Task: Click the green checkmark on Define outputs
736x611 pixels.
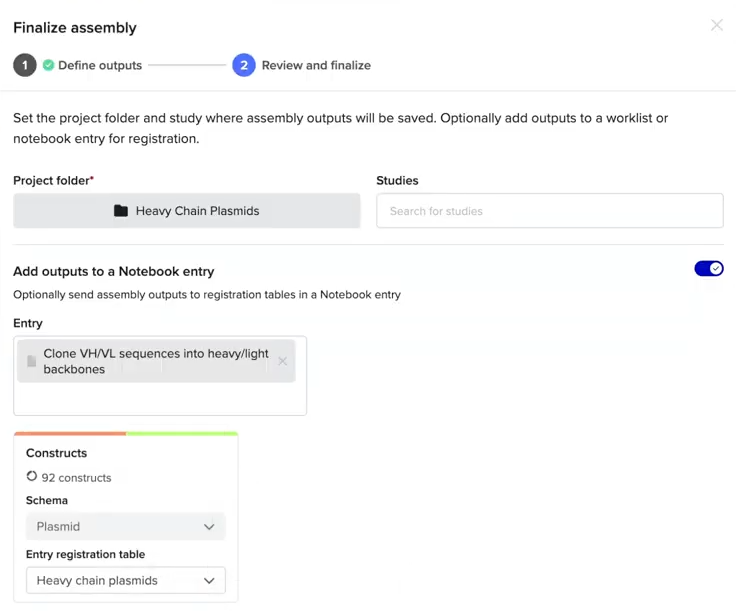Action: [x=48, y=65]
